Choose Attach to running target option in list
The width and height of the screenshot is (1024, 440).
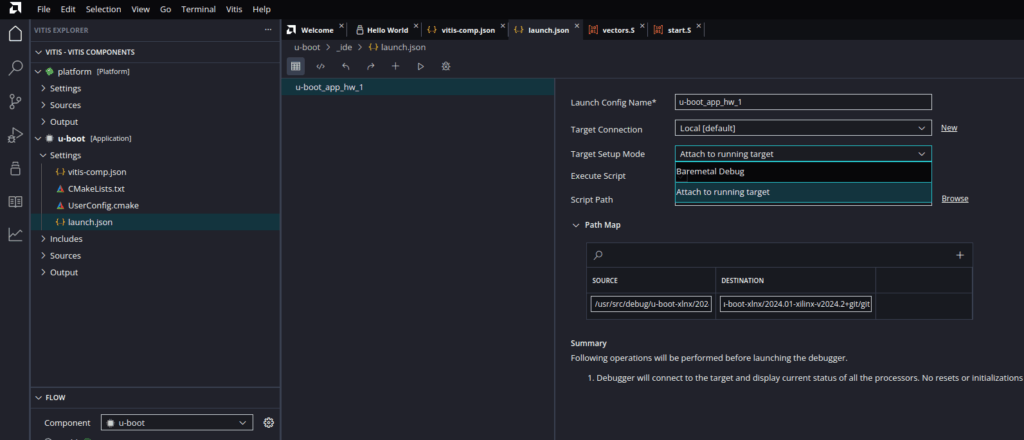[803, 193]
